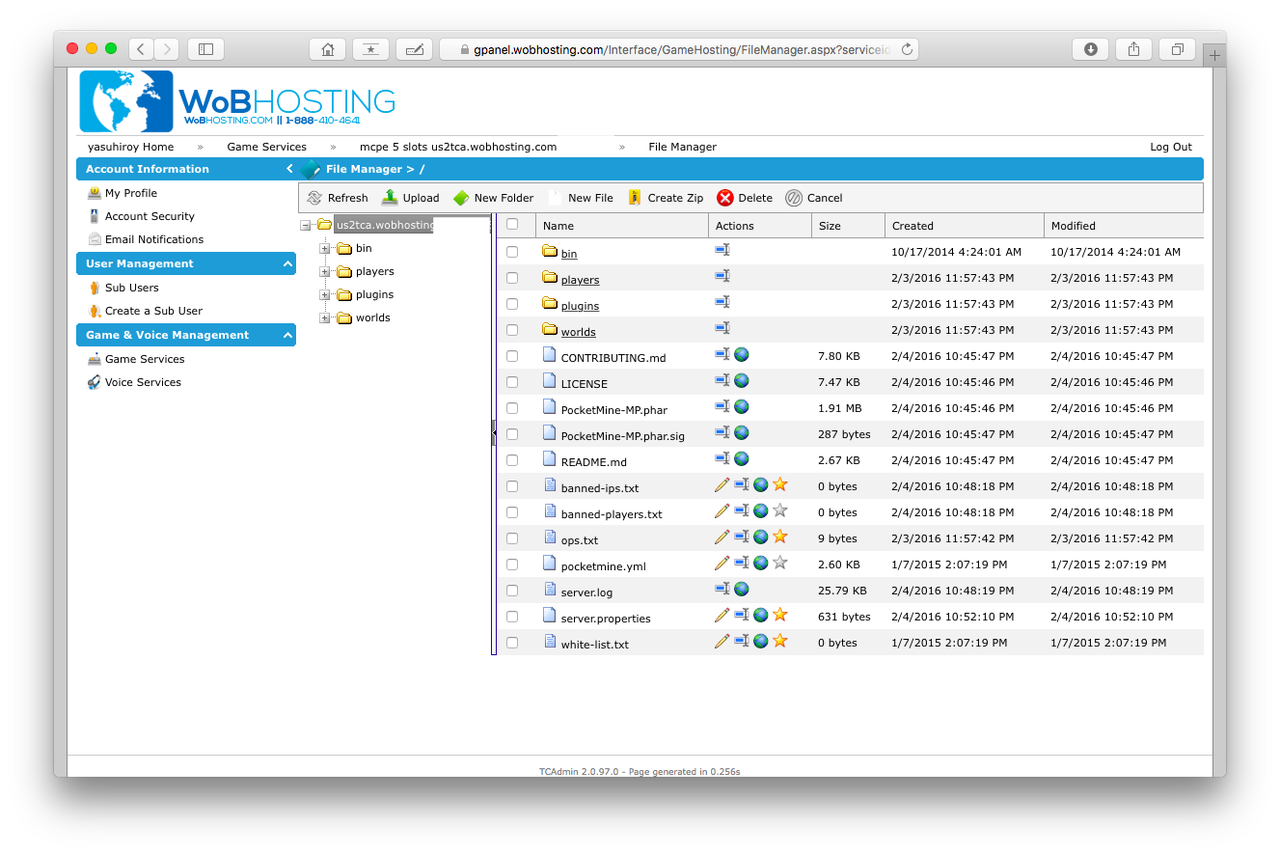Show the Safari sidebar using its toolbar button

206,49
